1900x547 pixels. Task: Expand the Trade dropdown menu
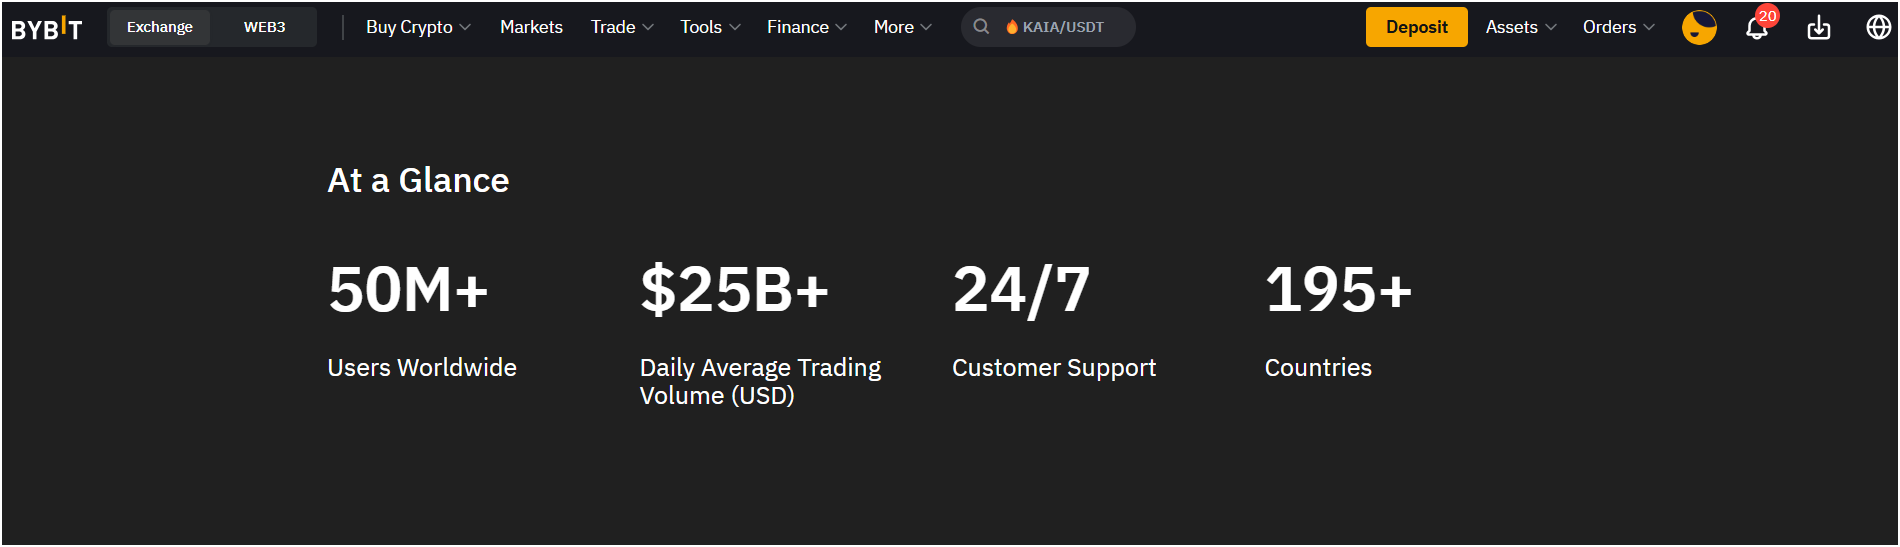click(x=621, y=27)
